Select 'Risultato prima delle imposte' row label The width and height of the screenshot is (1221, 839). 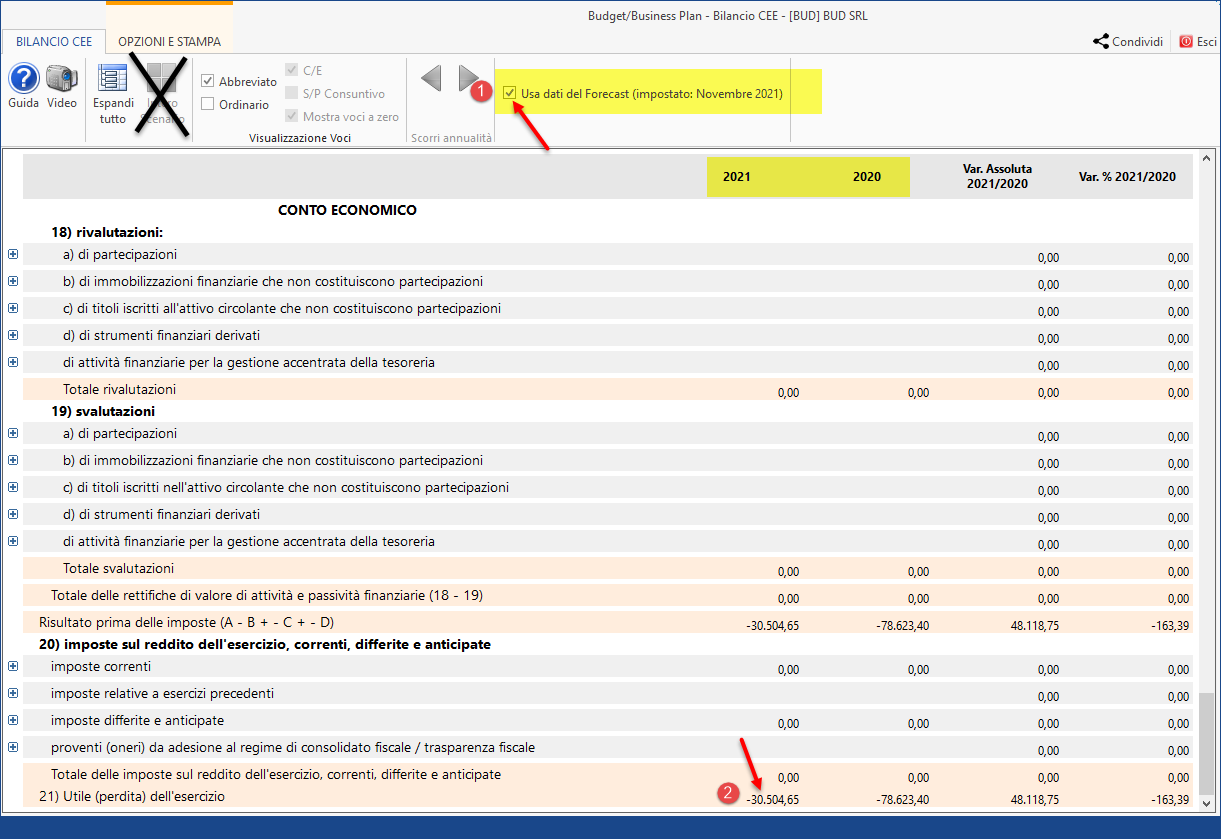[186, 622]
